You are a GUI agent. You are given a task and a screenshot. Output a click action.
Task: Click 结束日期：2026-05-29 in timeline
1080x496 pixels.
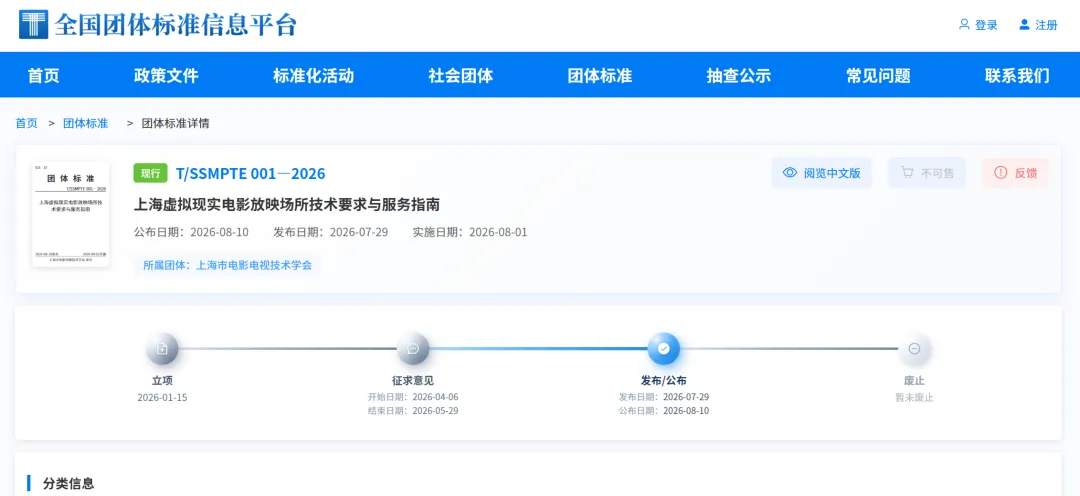[413, 411]
